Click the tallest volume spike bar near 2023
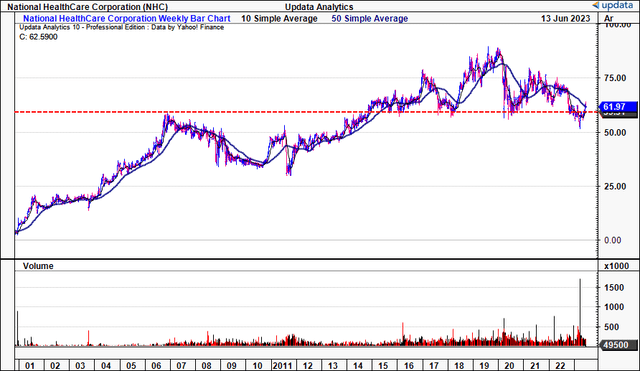 580,312
